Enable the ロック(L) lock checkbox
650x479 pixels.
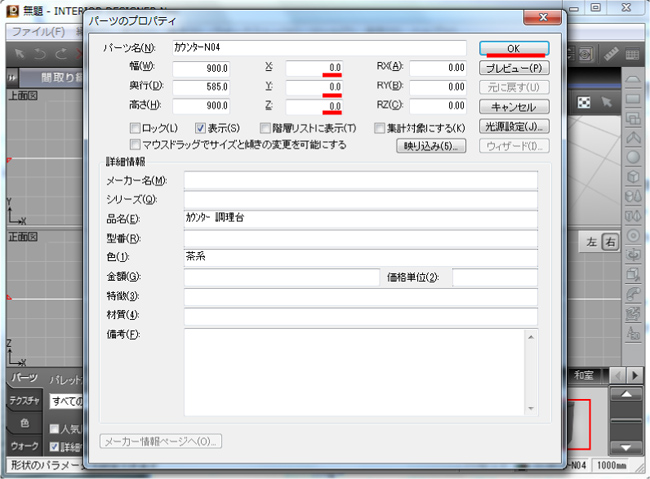pos(136,128)
